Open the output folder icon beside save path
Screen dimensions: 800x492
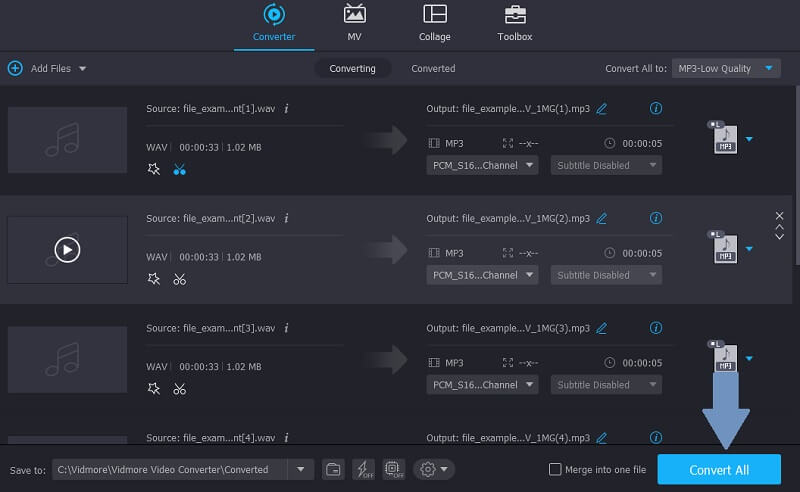pyautogui.click(x=333, y=469)
